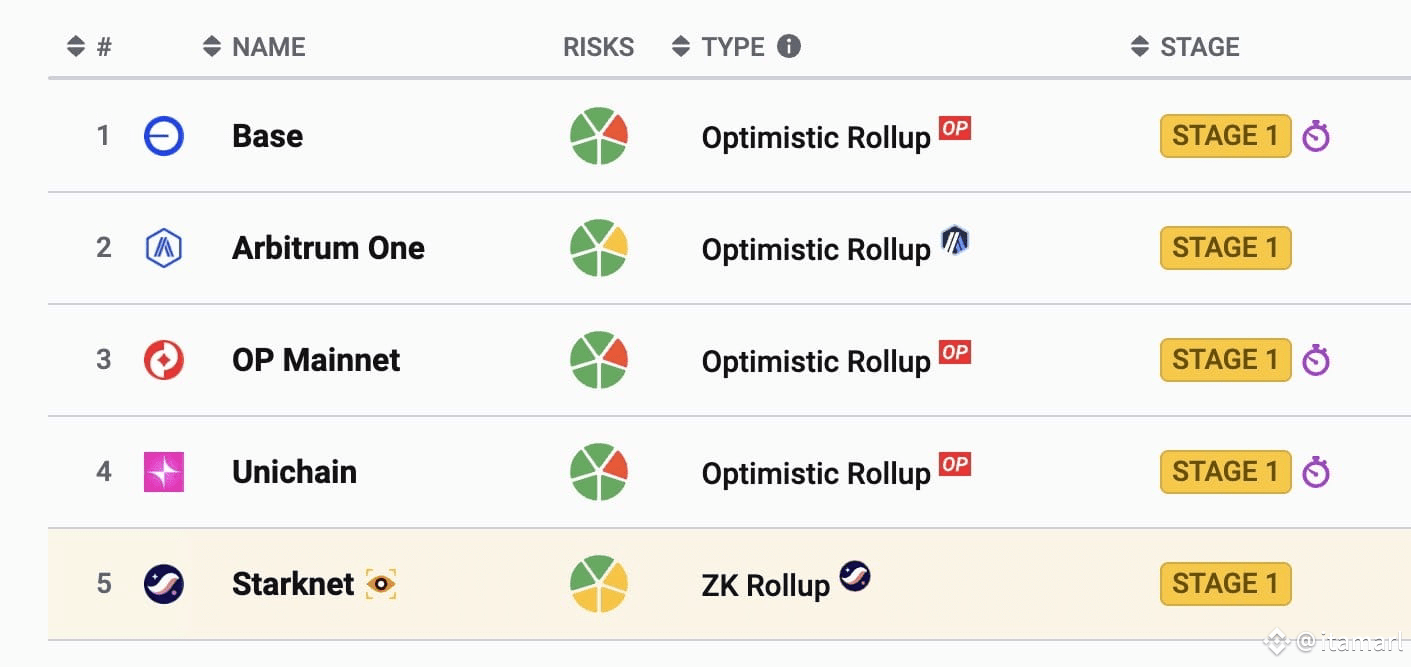Toggle the eye review icon beside Starknet
Screen dimensions: 1411x667
click(x=381, y=584)
